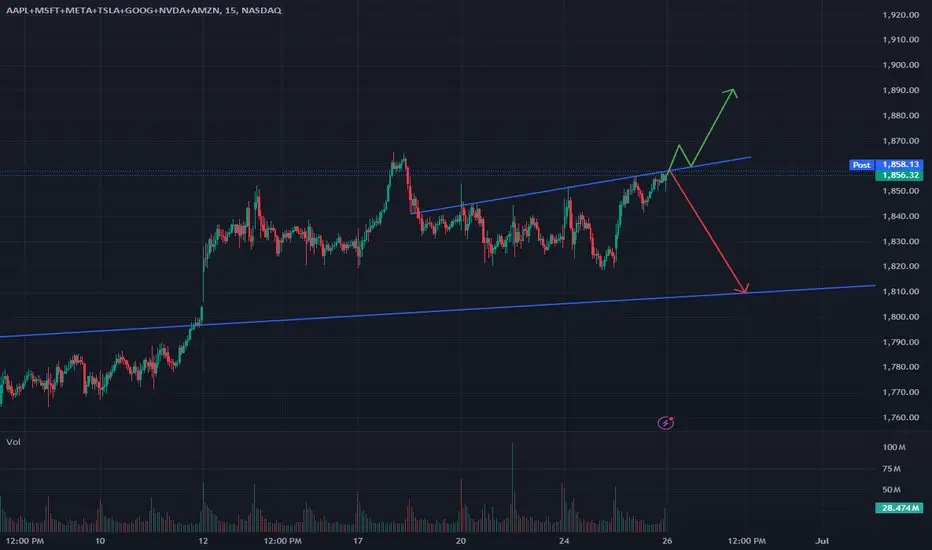Click the Jul label on time axis

(822, 541)
